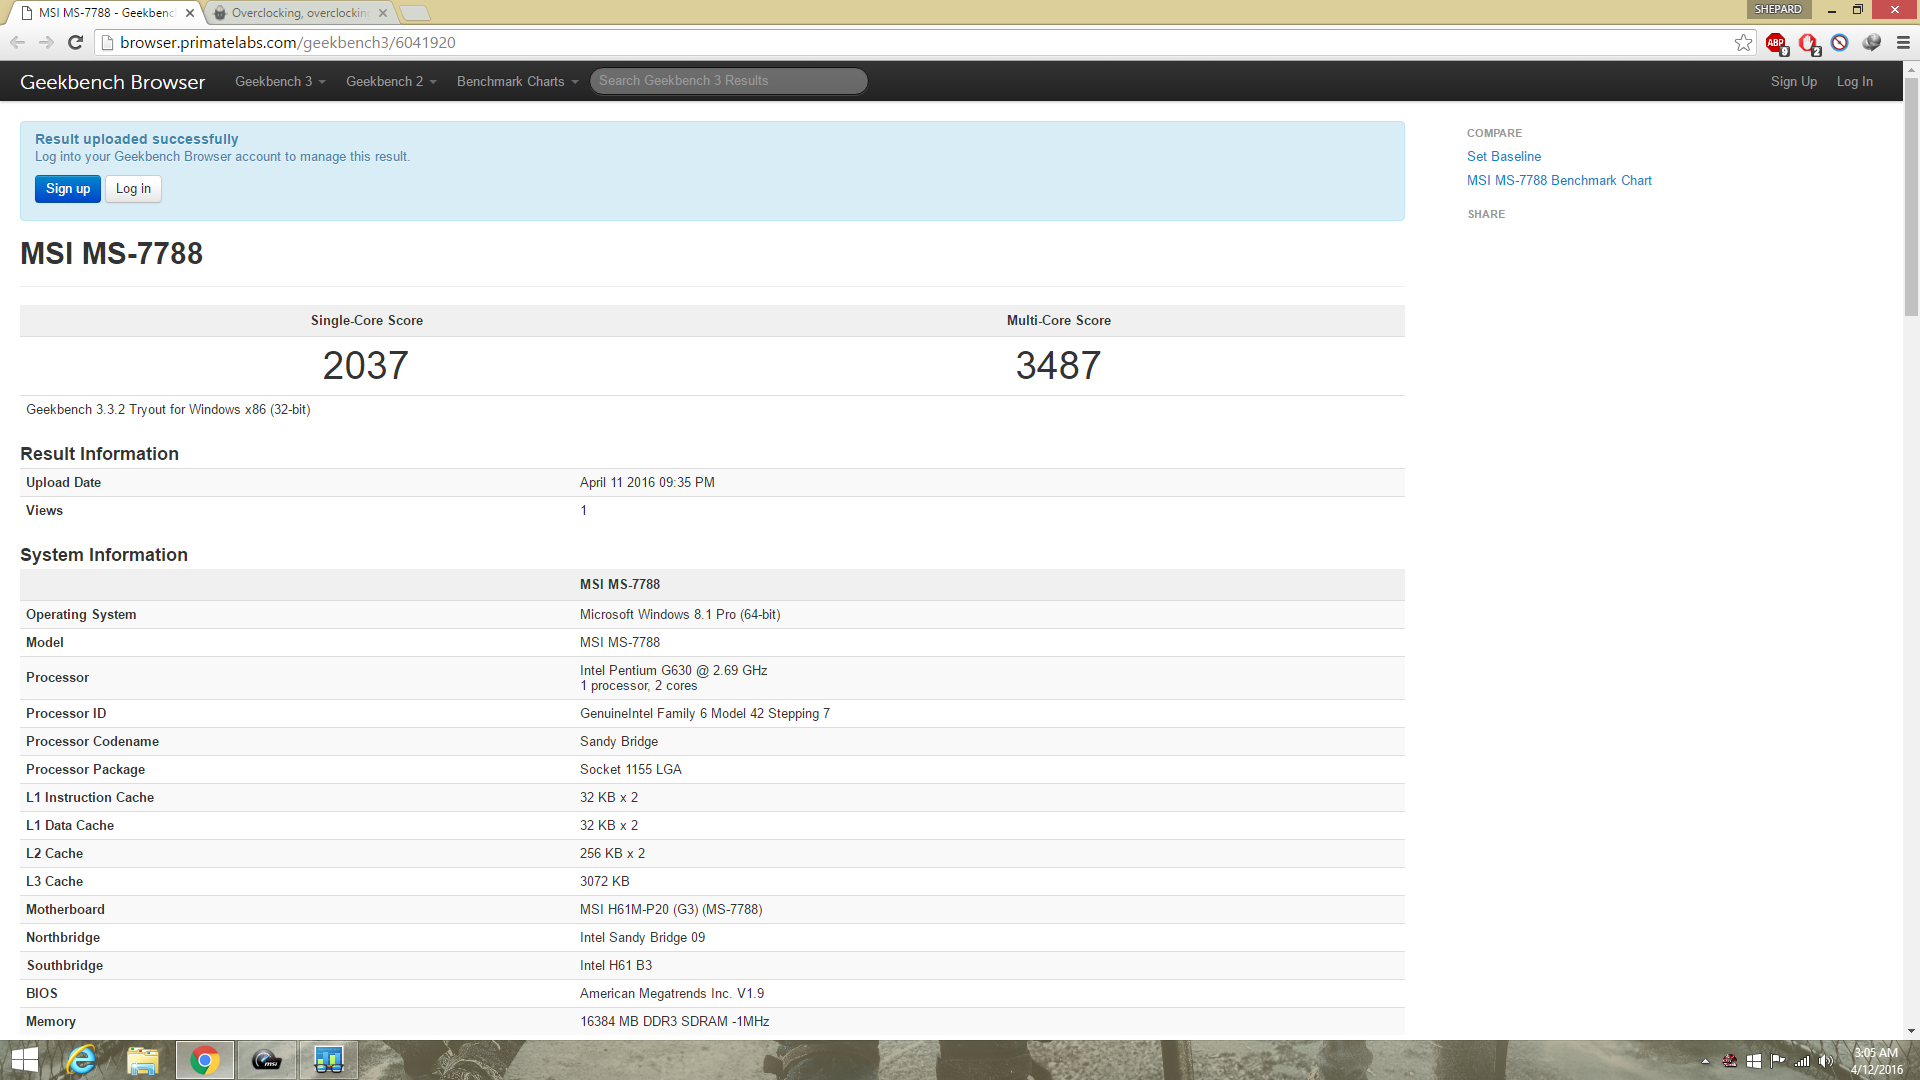The height and width of the screenshot is (1080, 1920).
Task: Click the Sandy Bridge codename value
Action: pyautogui.click(x=619, y=741)
